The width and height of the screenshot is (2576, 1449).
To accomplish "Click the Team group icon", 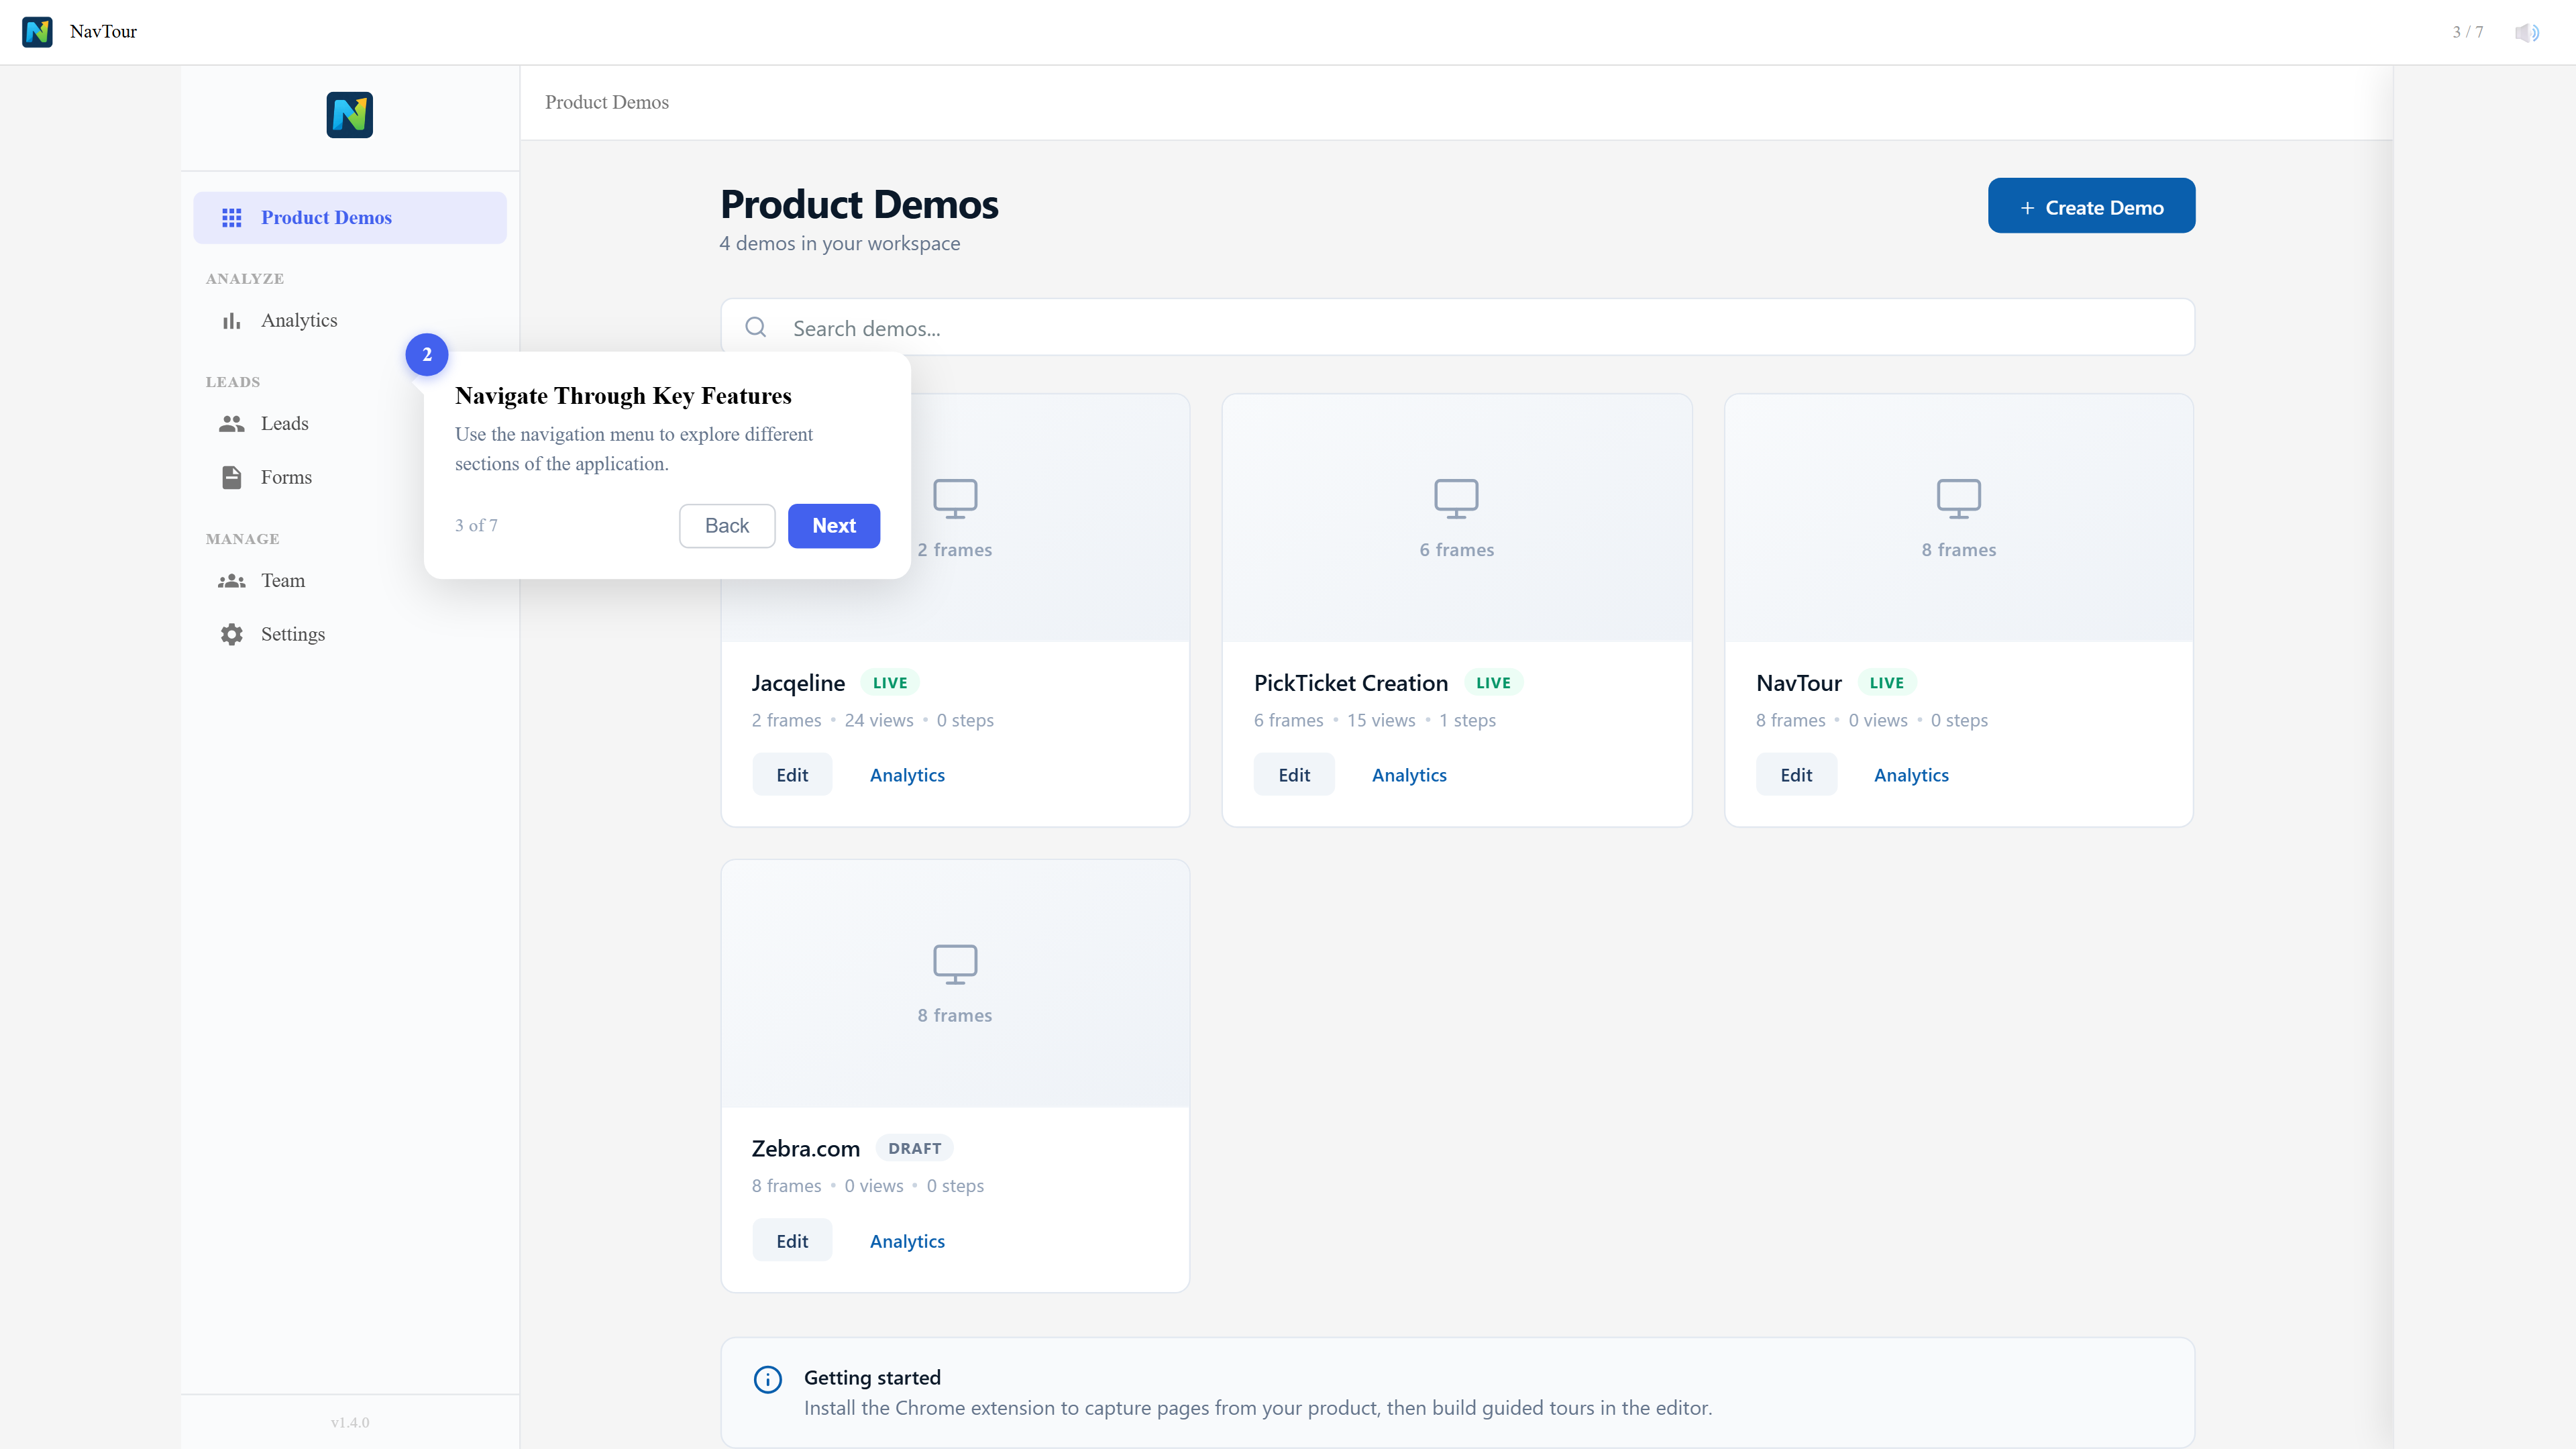I will pos(232,580).
